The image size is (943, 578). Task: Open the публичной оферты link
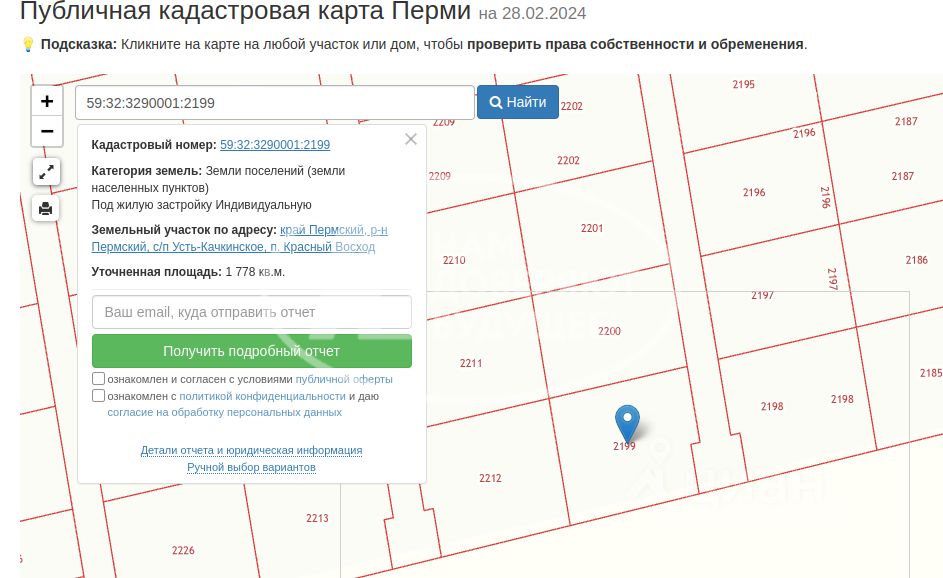click(344, 380)
